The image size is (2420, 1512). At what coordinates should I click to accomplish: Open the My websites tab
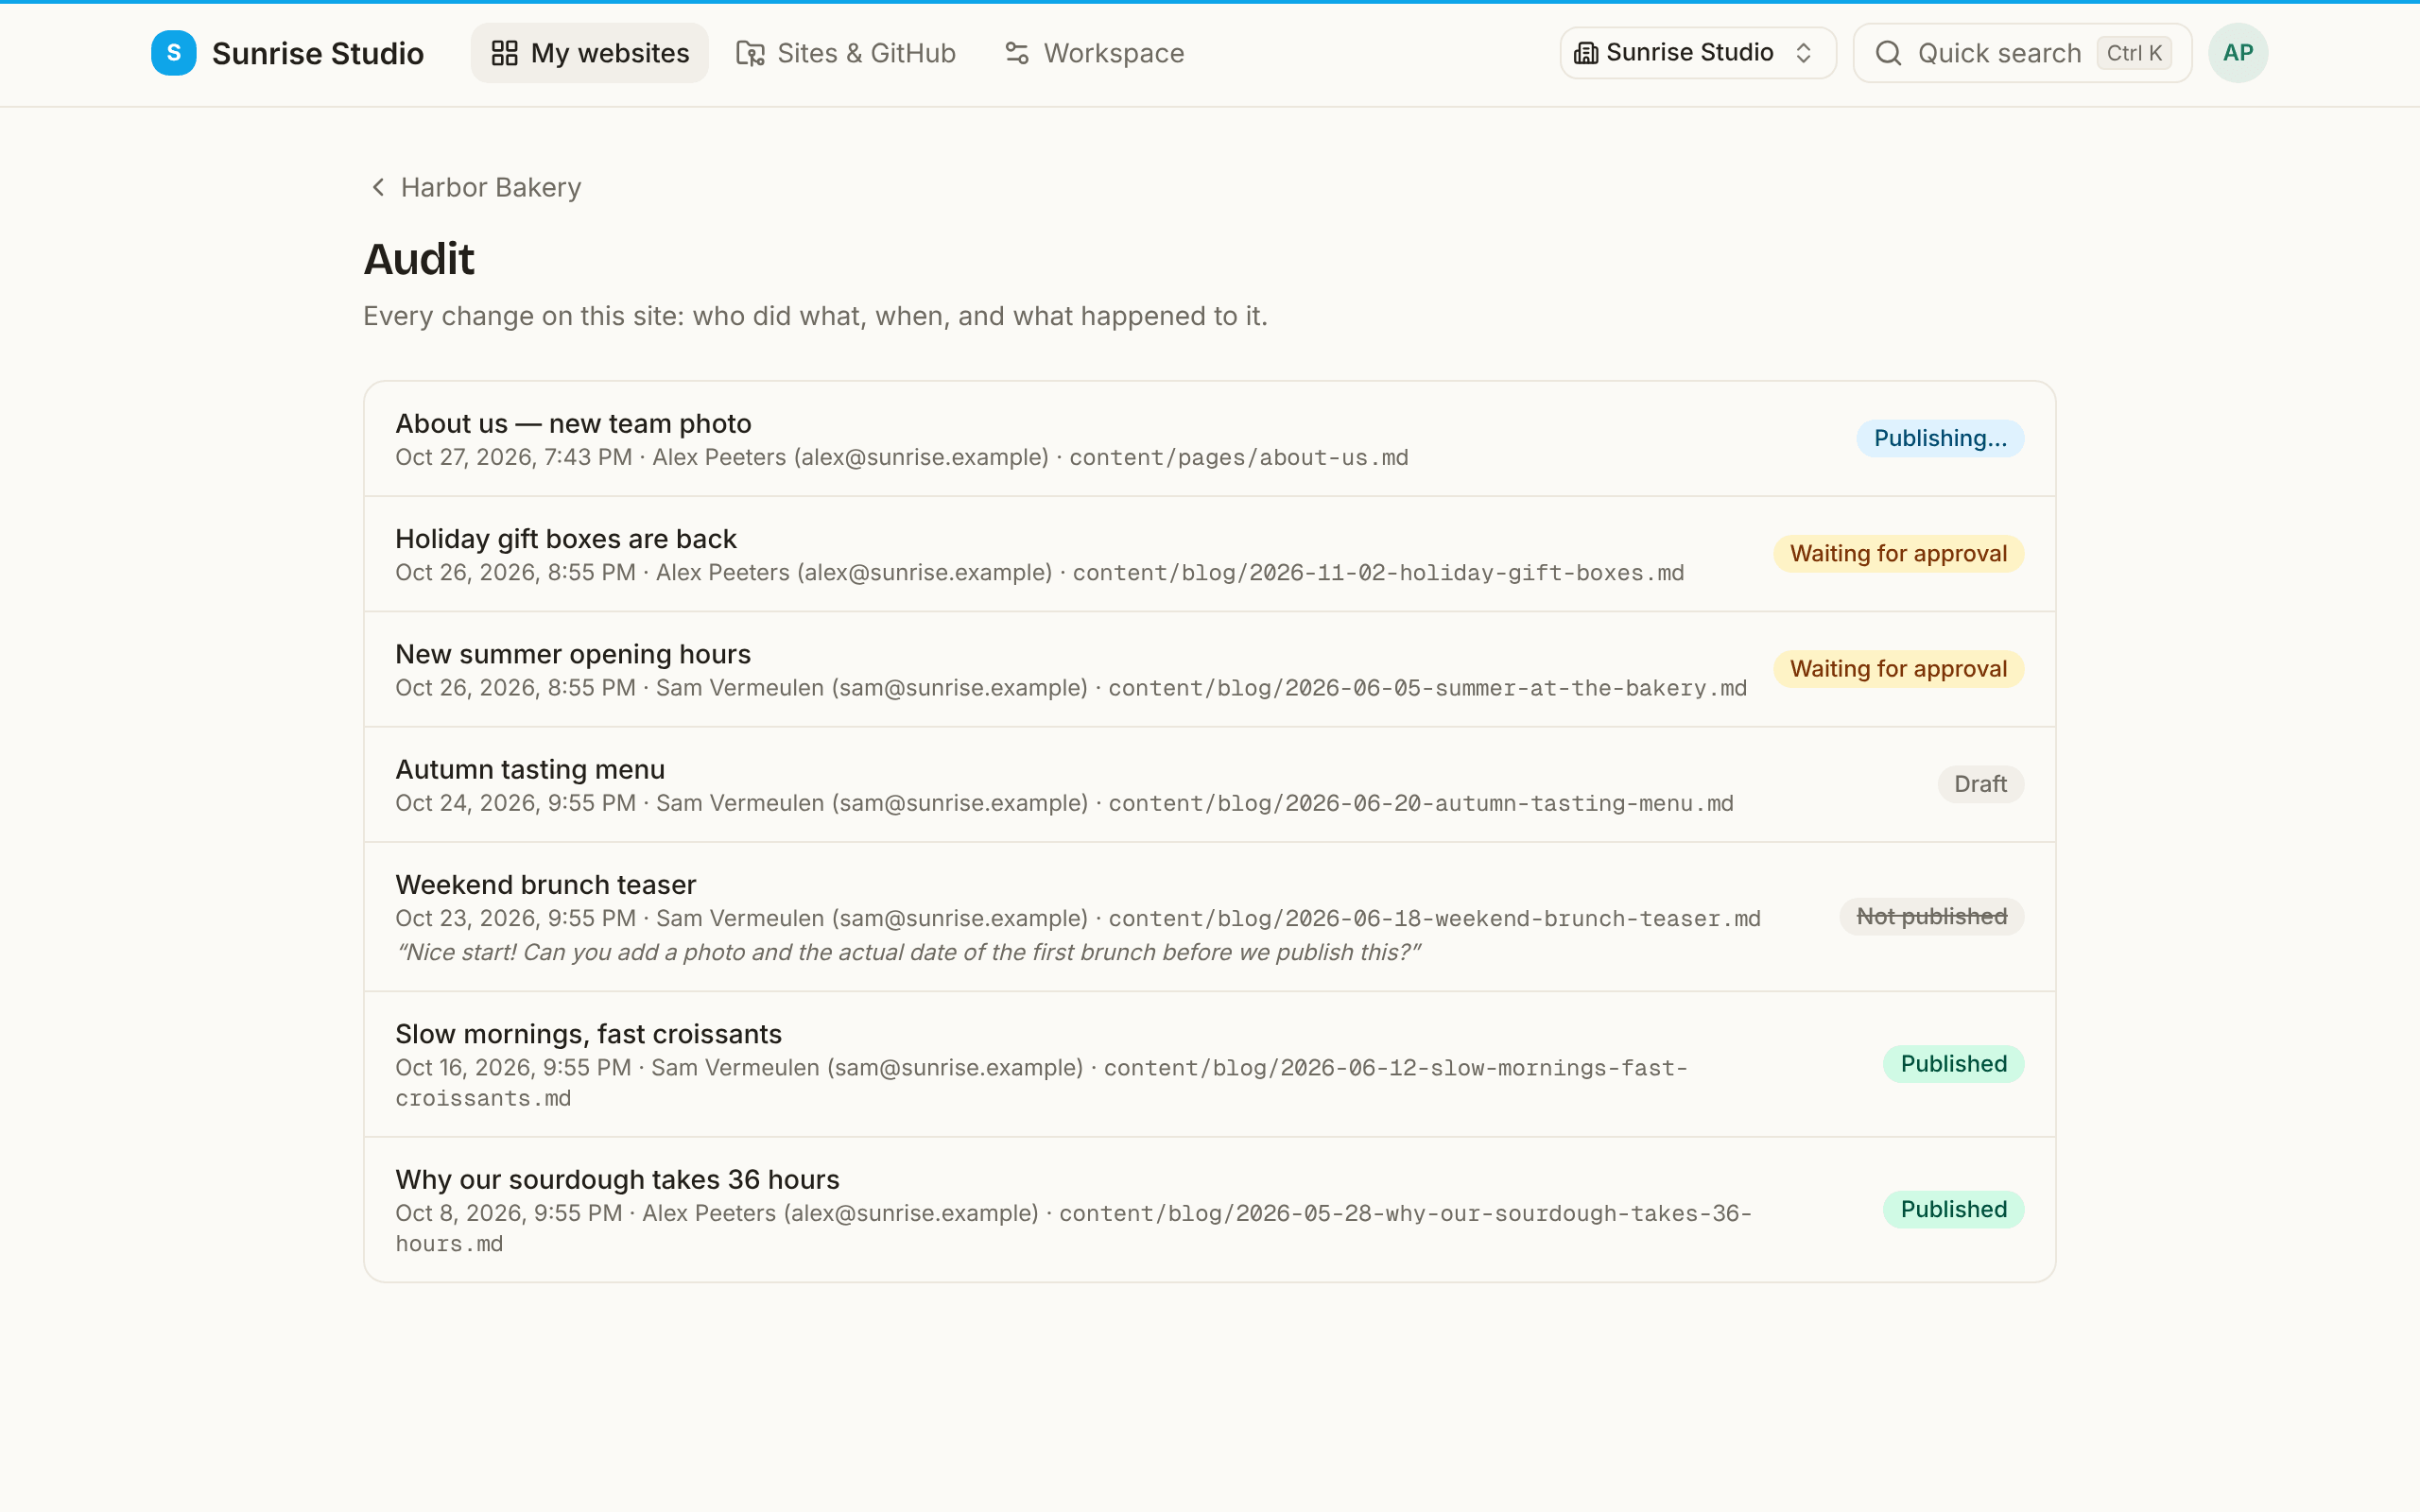[590, 53]
